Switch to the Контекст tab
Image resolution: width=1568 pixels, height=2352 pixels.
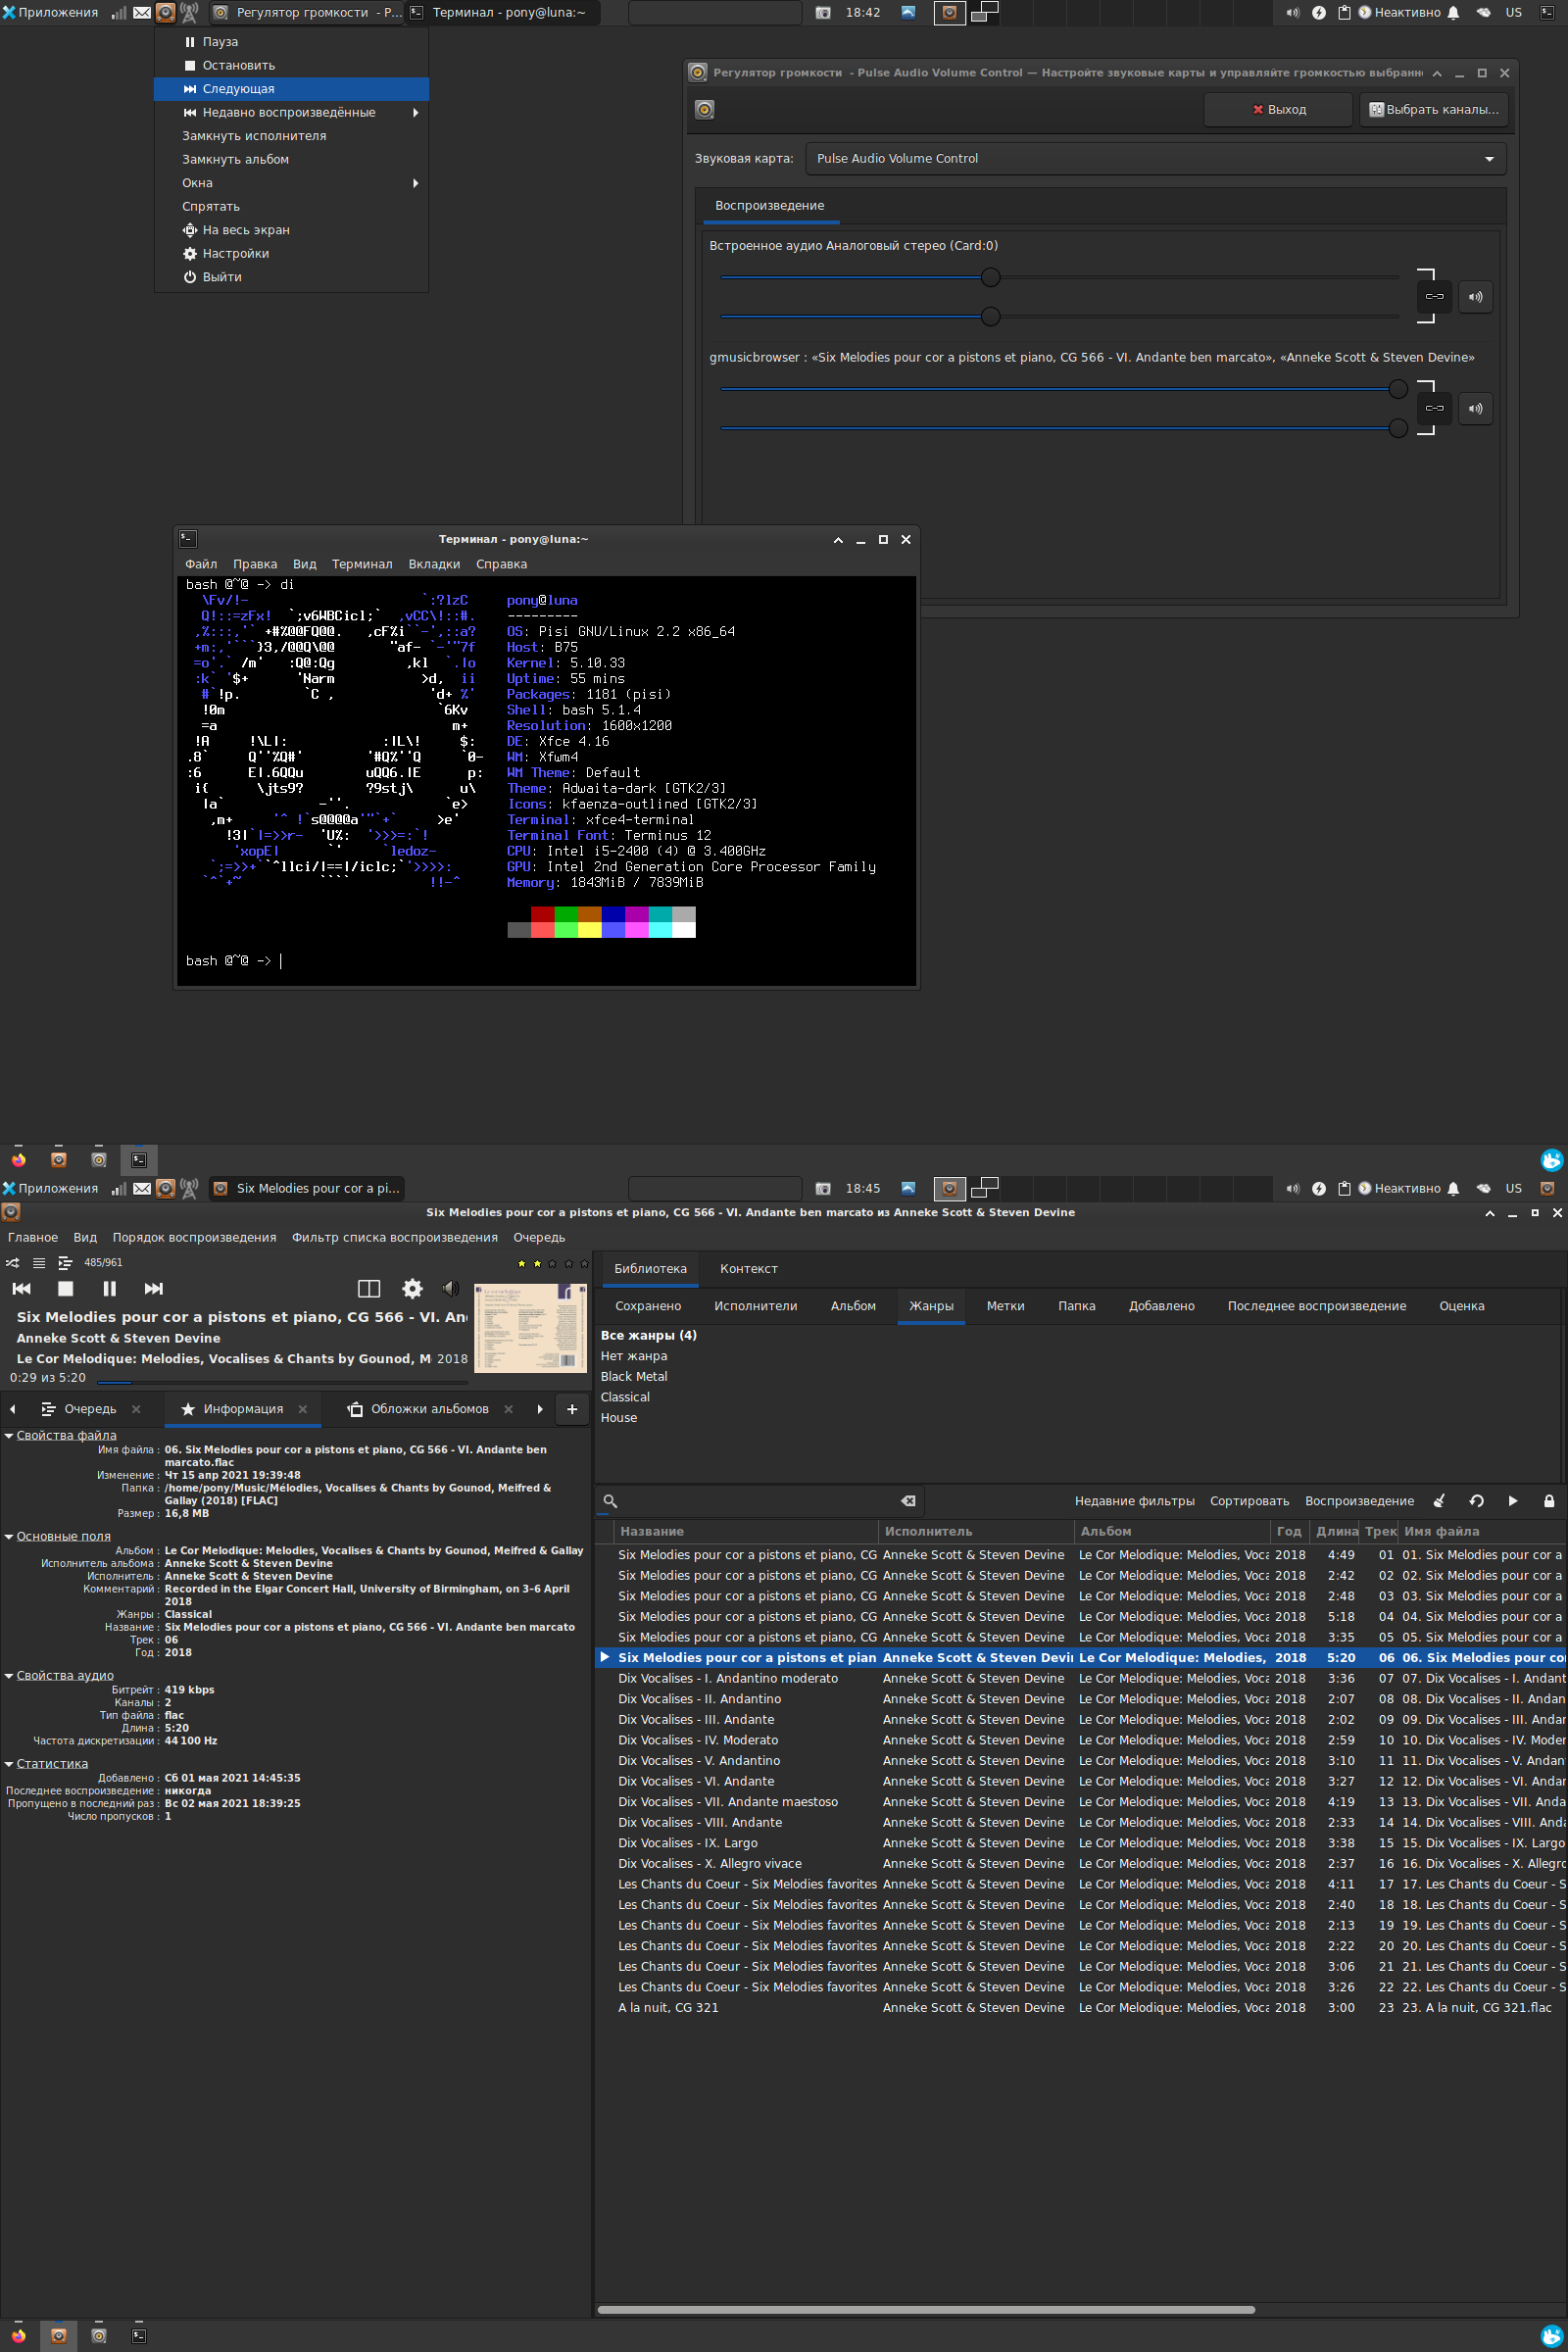pos(748,1269)
